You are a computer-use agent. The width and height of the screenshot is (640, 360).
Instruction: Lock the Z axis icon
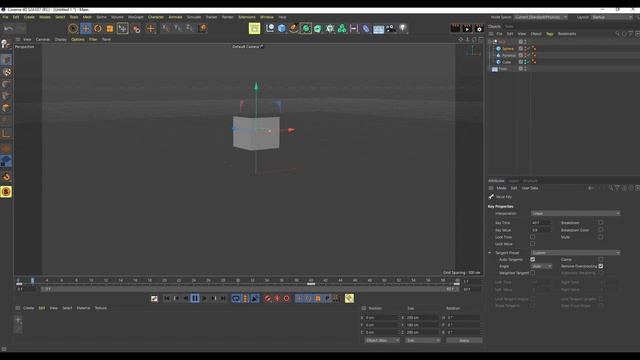coord(189,28)
